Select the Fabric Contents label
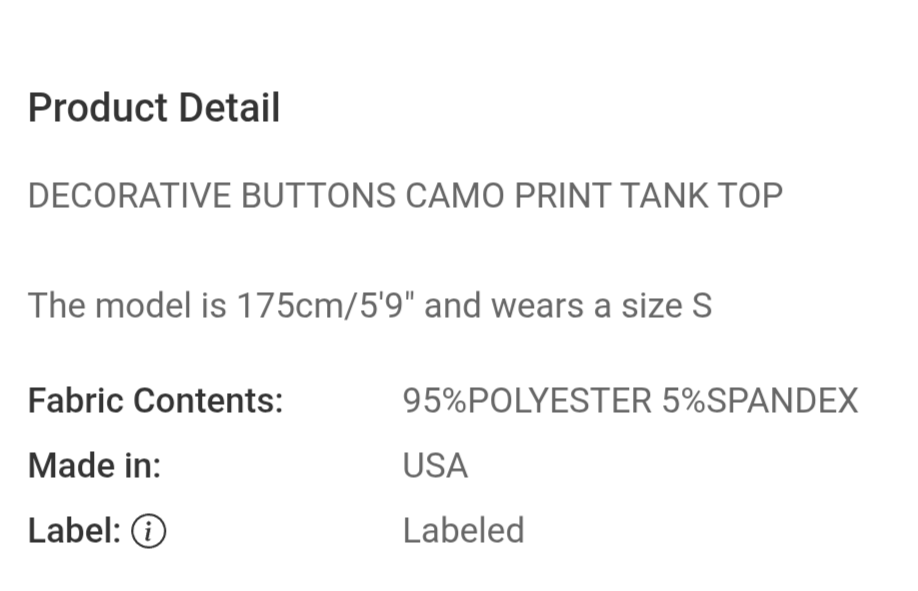 (156, 401)
